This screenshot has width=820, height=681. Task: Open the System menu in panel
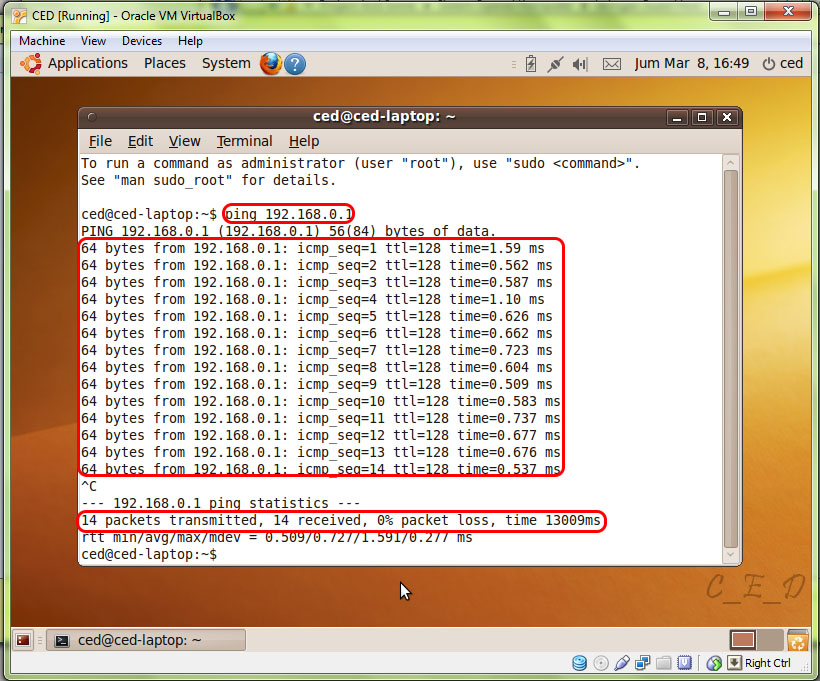(226, 63)
